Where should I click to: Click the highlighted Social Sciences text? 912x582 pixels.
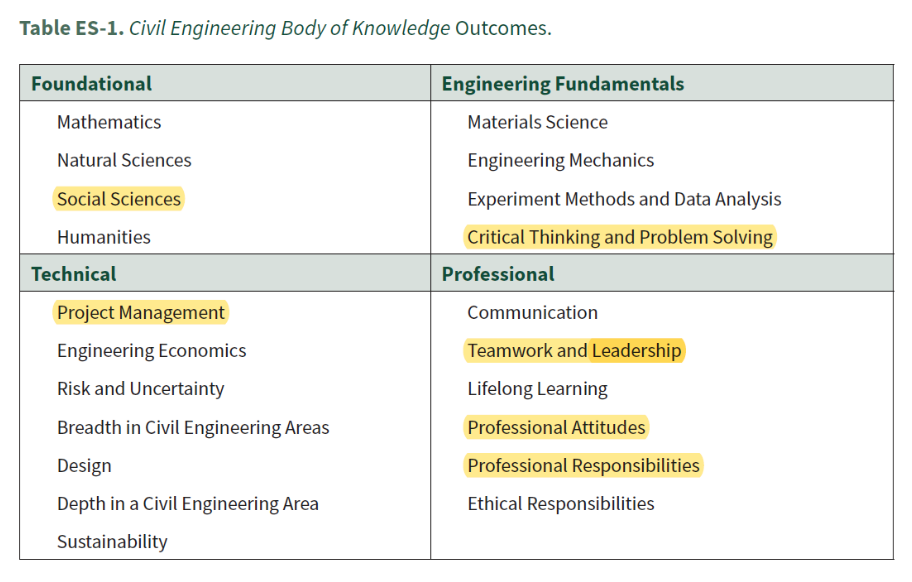[119, 199]
